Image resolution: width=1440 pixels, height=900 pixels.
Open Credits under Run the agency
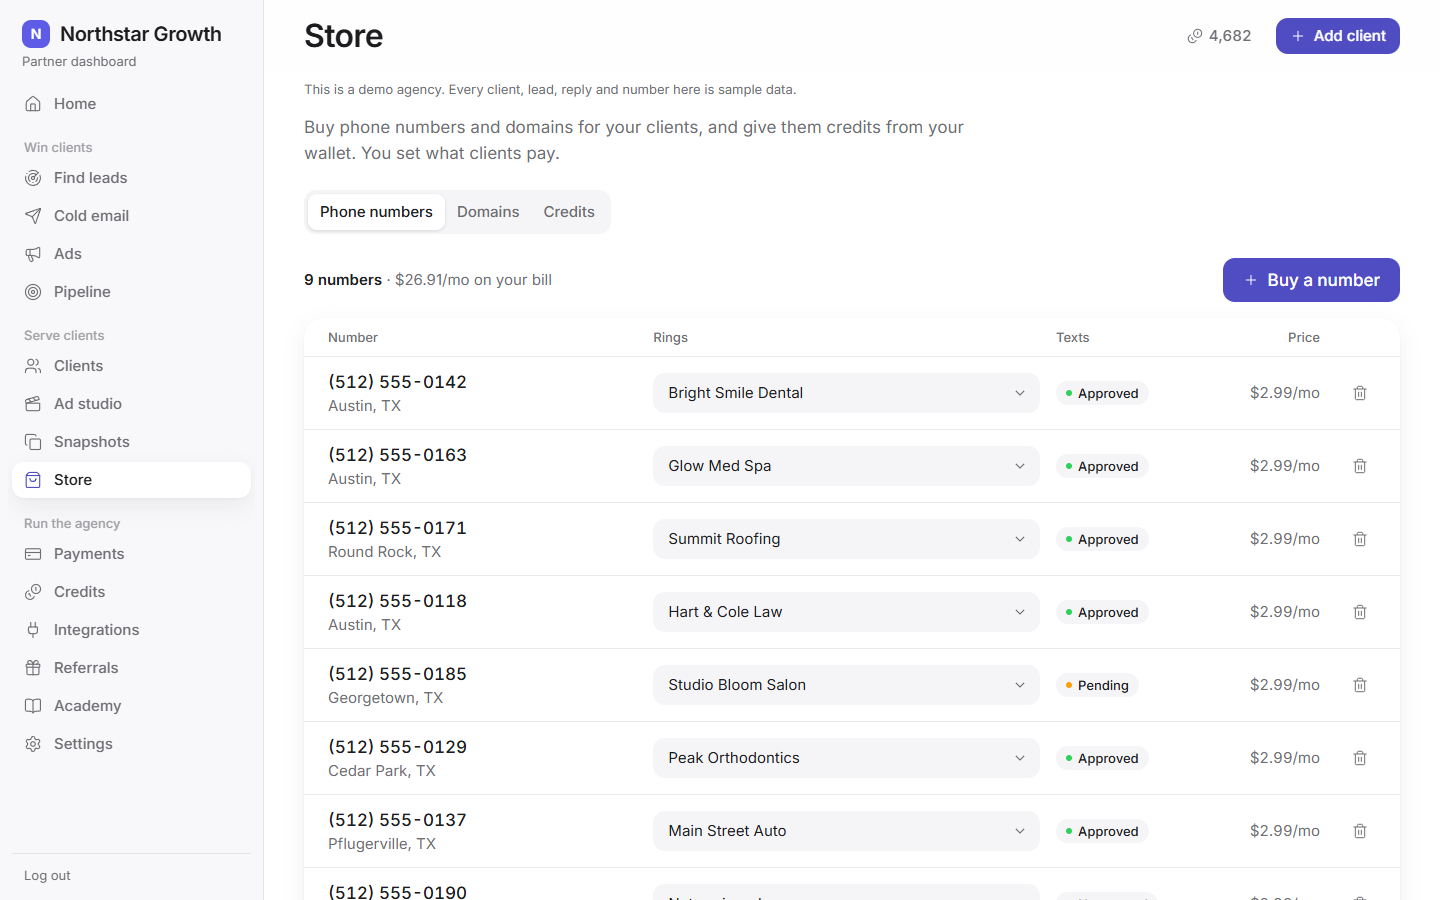coord(131,592)
